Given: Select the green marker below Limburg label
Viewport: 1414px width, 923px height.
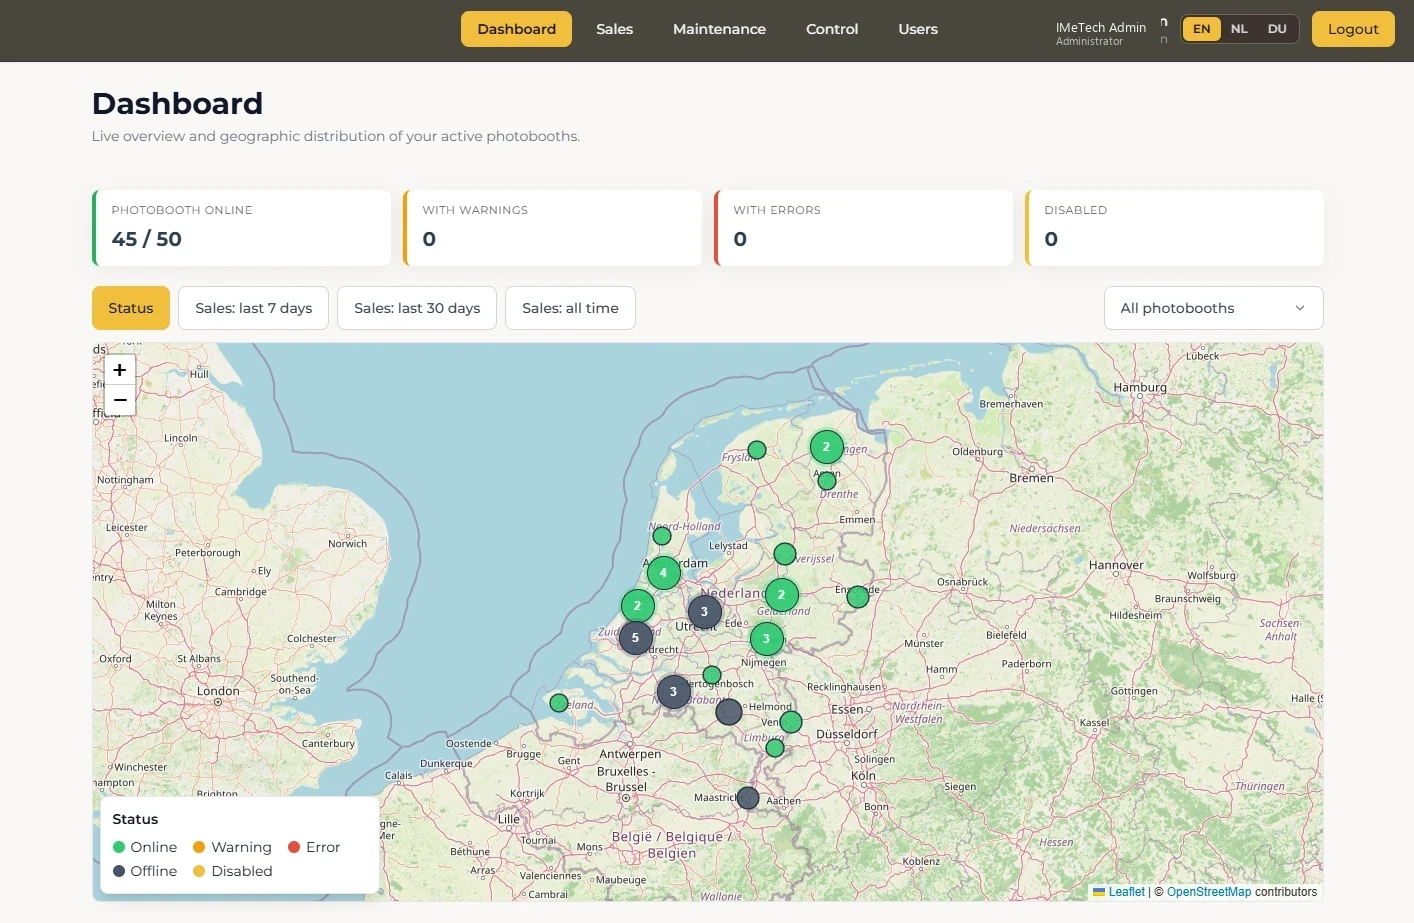Looking at the screenshot, I should pos(775,748).
